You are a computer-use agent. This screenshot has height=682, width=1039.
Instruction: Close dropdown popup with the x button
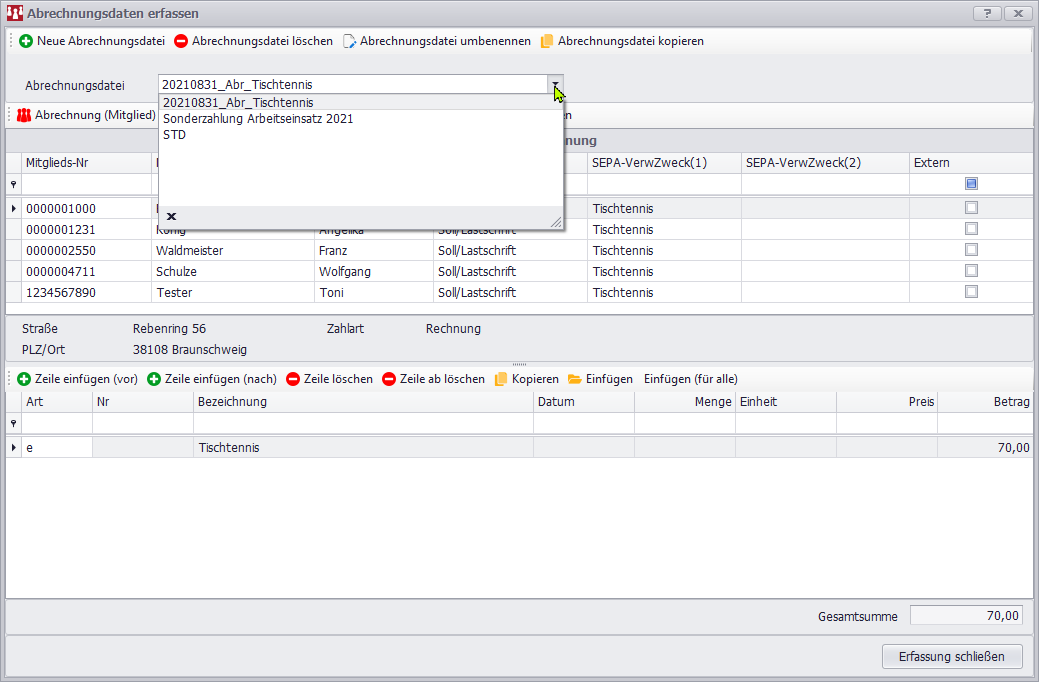[171, 216]
